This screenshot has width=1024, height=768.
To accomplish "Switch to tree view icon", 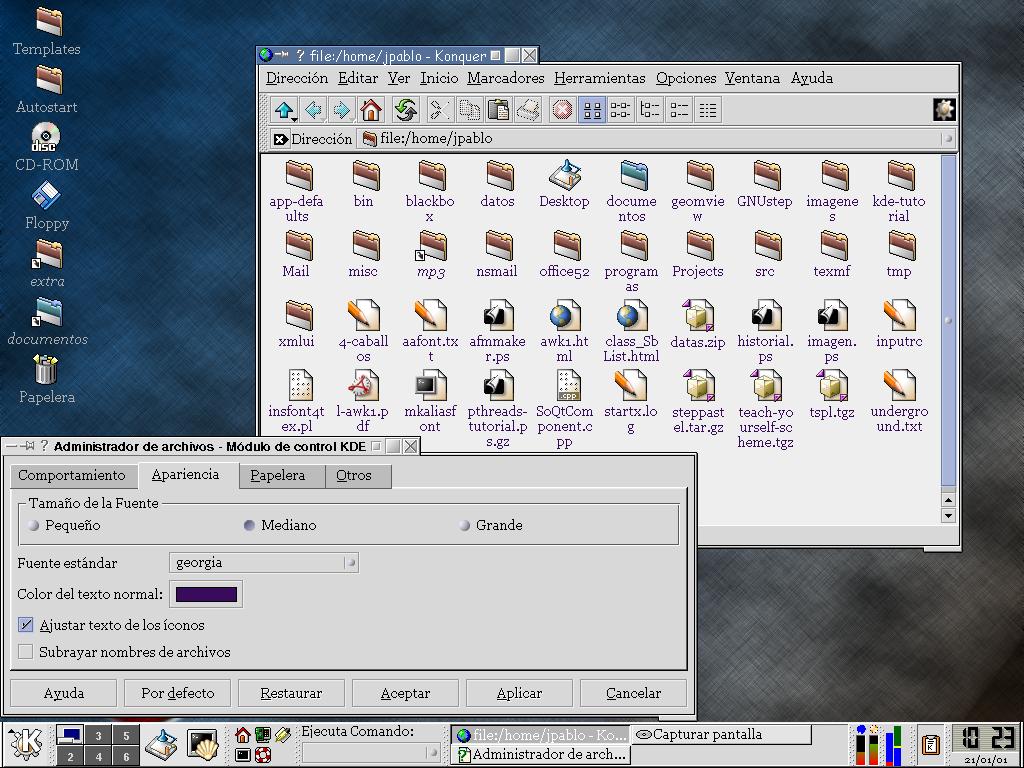I will pyautogui.click(x=650, y=110).
